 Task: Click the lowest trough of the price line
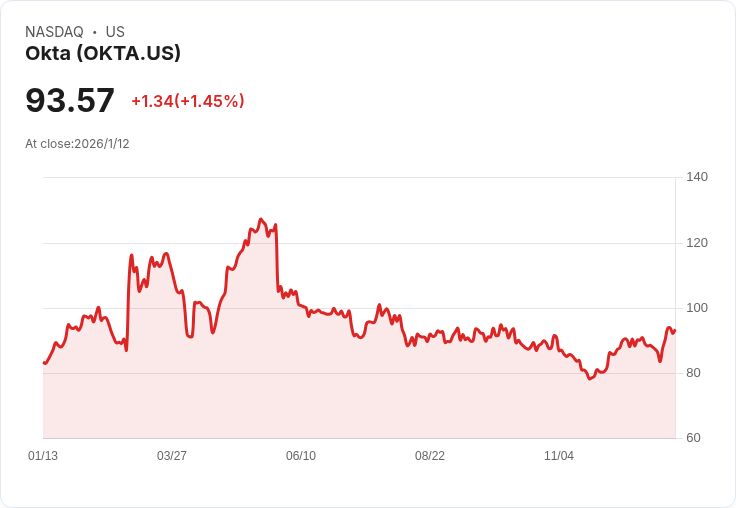pyautogui.click(x=590, y=379)
